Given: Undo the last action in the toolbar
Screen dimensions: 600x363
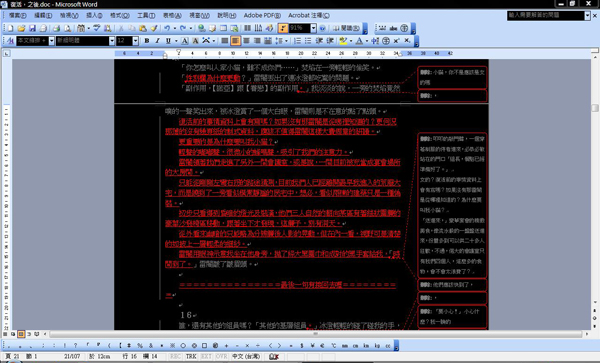Looking at the screenshot, I should click(x=167, y=28).
